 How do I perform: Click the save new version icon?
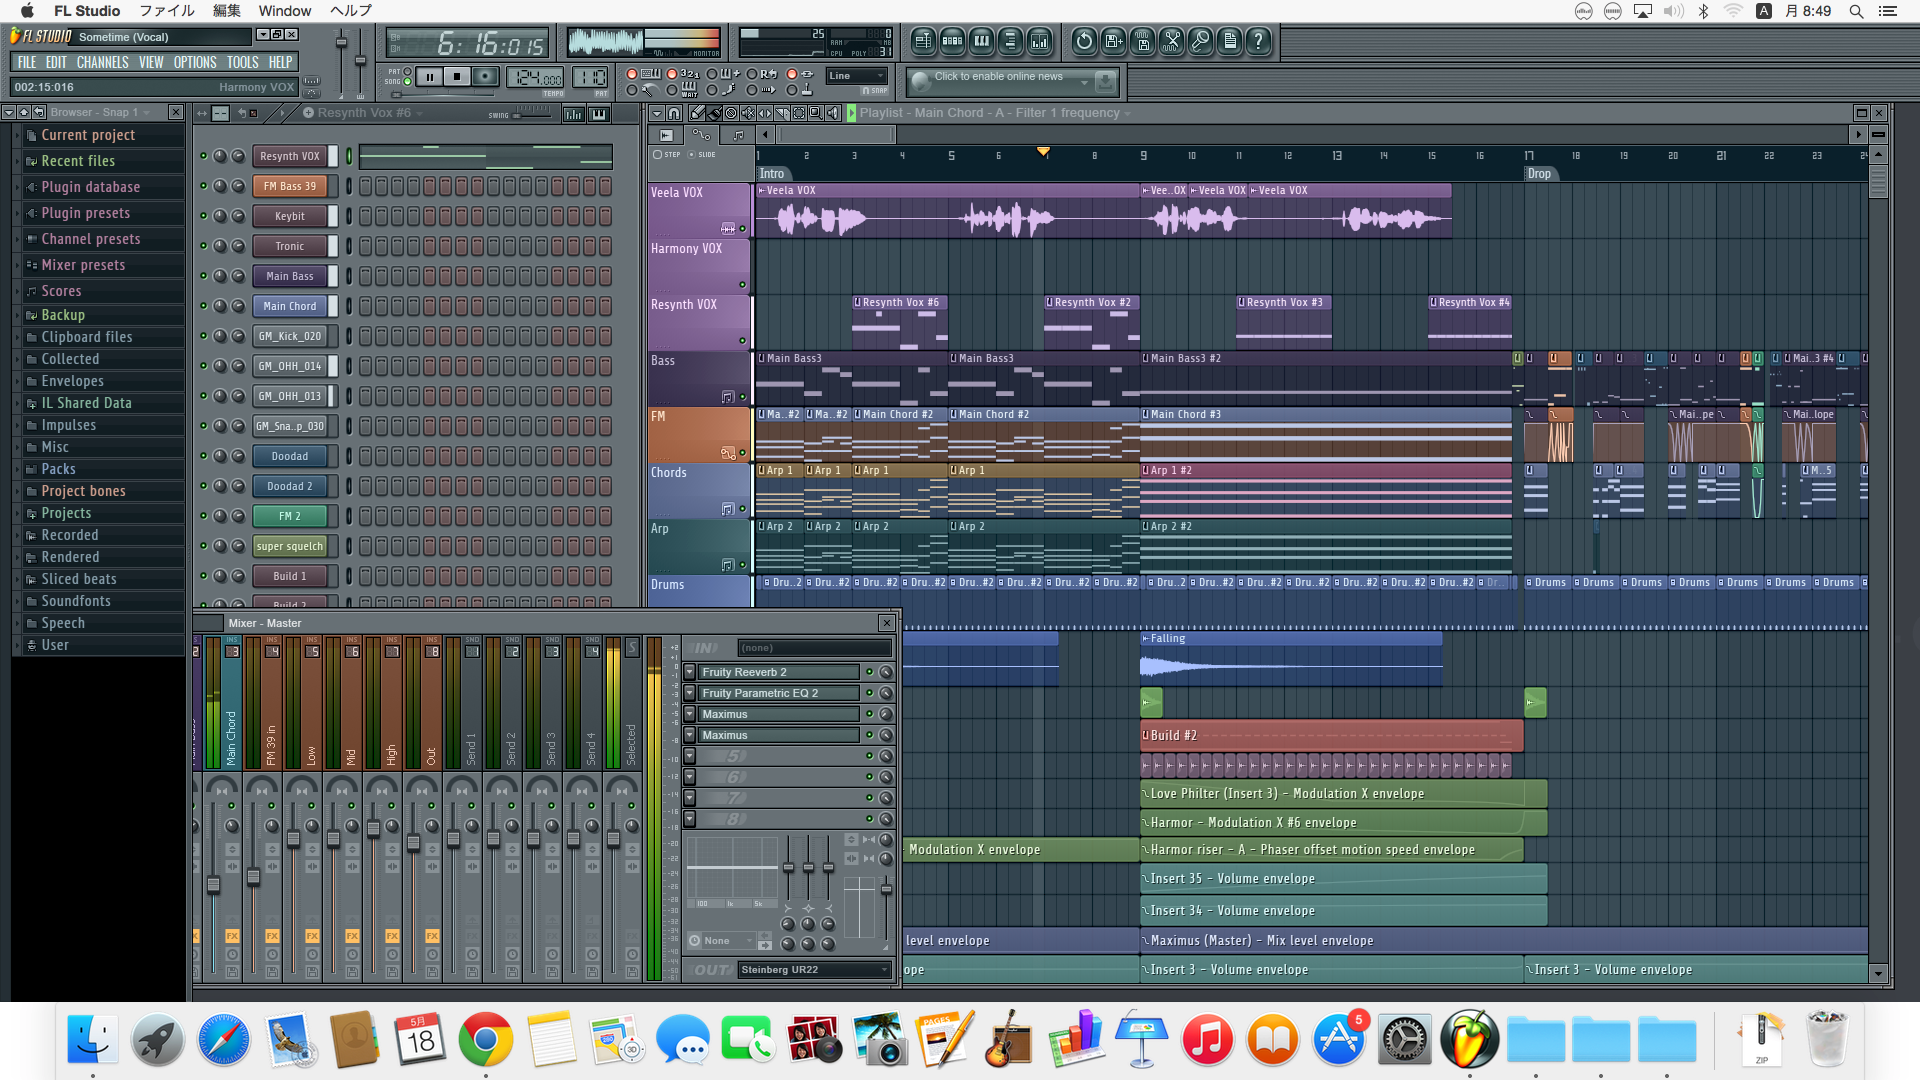click(1113, 41)
